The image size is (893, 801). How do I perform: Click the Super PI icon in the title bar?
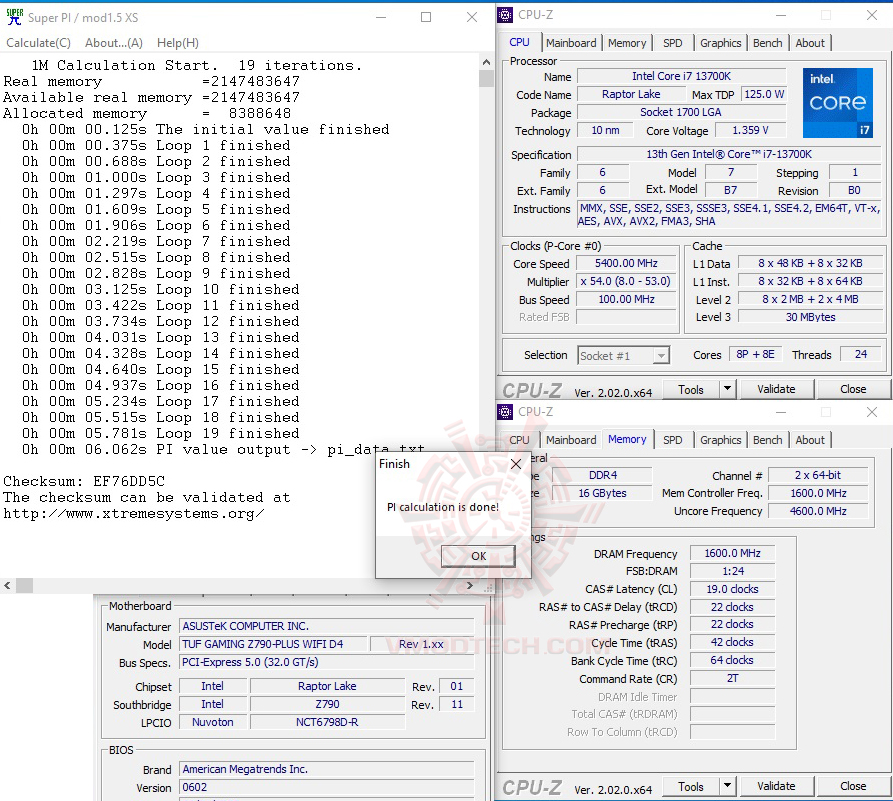coord(14,17)
